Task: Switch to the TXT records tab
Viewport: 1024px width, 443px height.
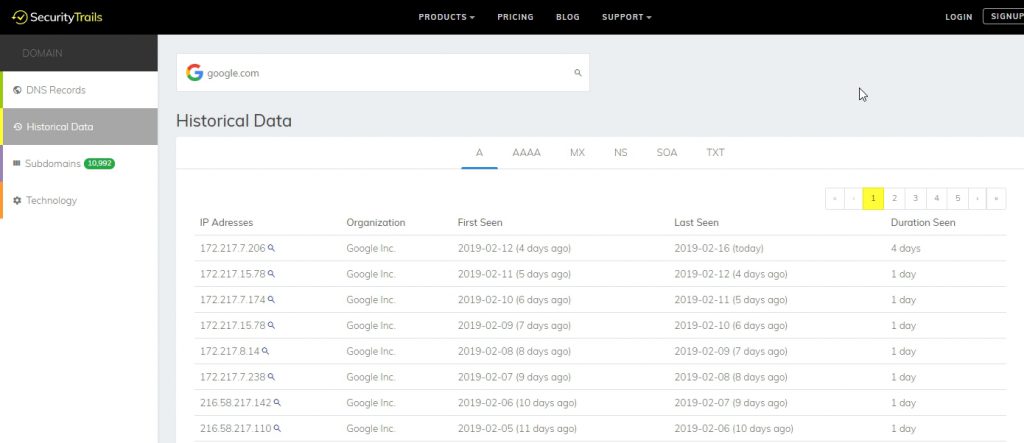Action: tap(715, 153)
